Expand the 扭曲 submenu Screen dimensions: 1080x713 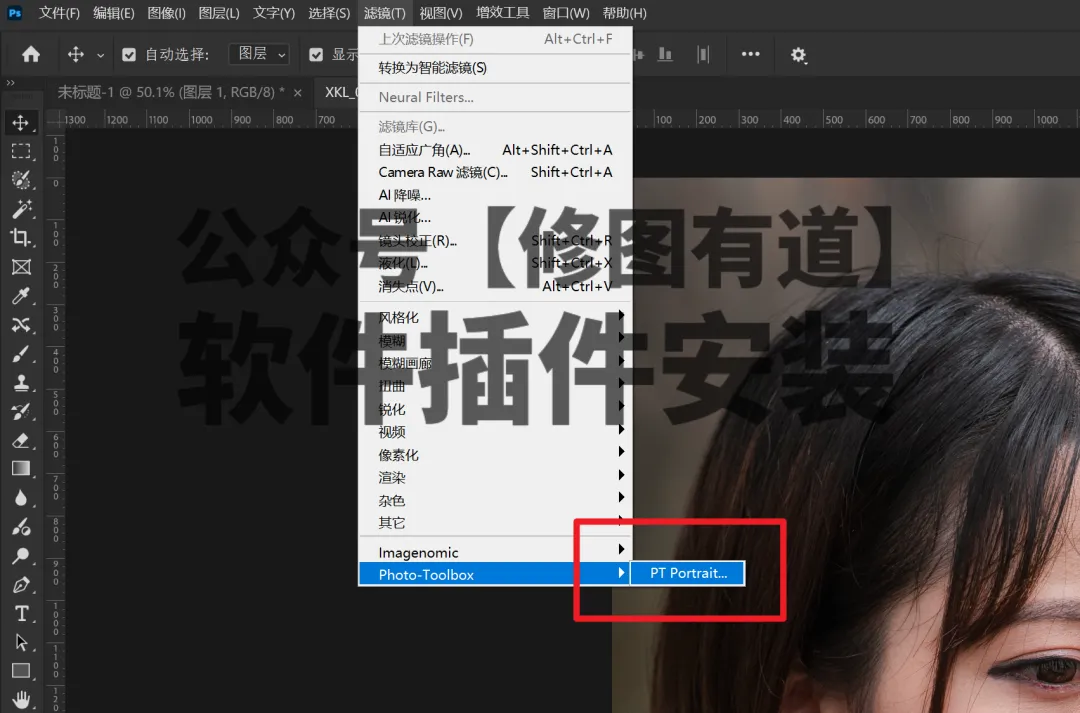pos(495,386)
